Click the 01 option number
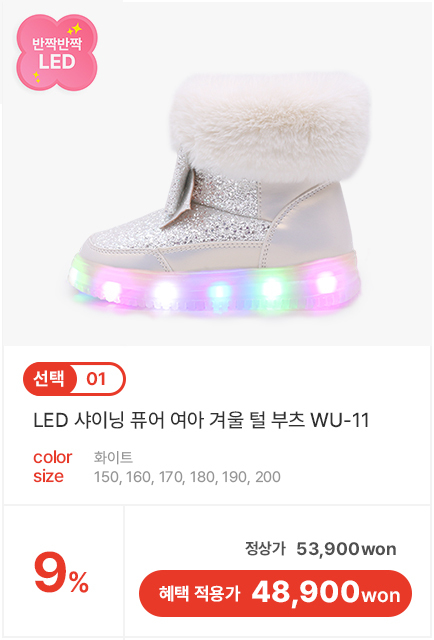Screen dimensions: 434x640 coord(96,379)
